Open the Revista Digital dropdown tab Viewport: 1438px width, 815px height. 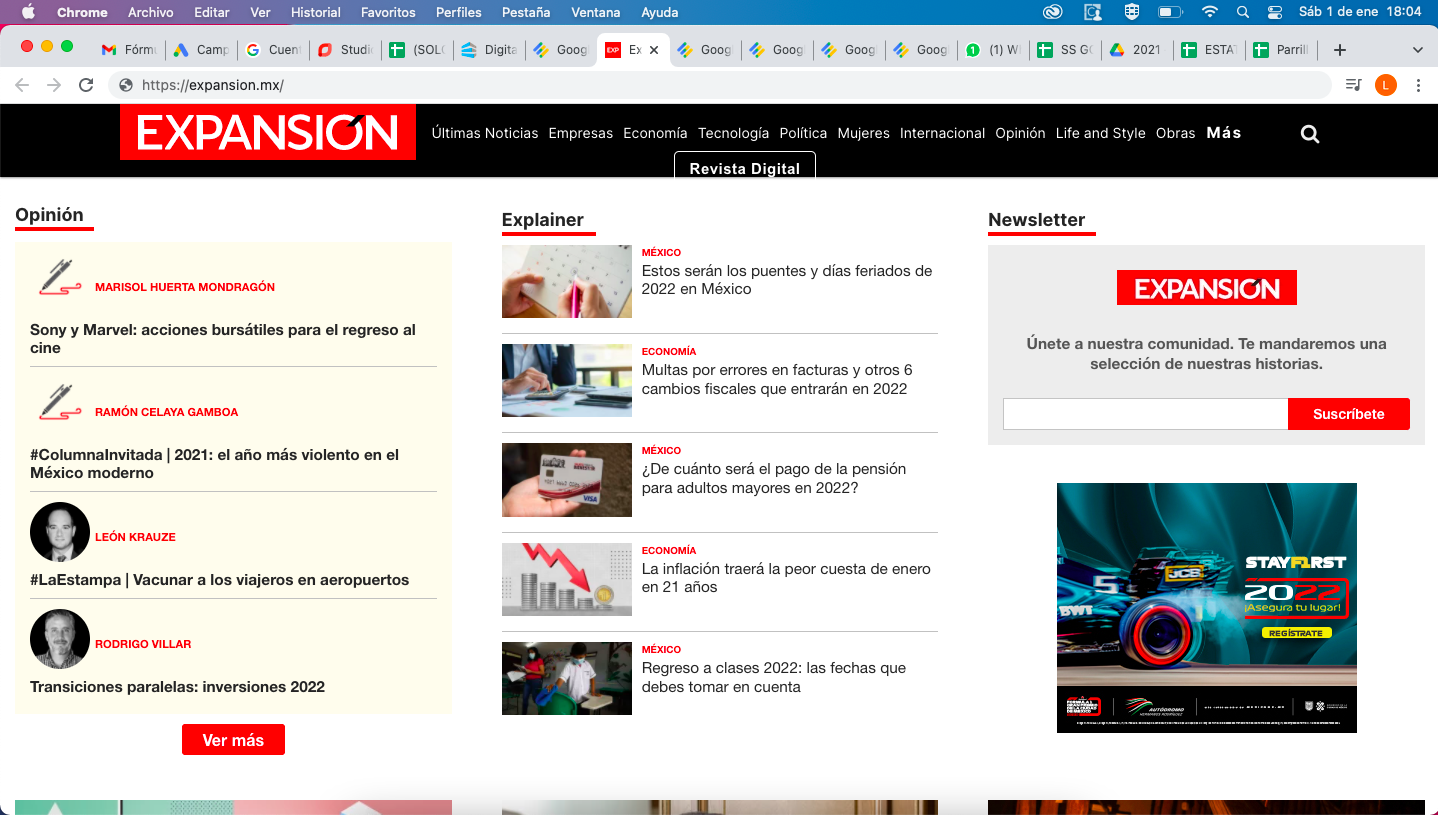coord(745,166)
